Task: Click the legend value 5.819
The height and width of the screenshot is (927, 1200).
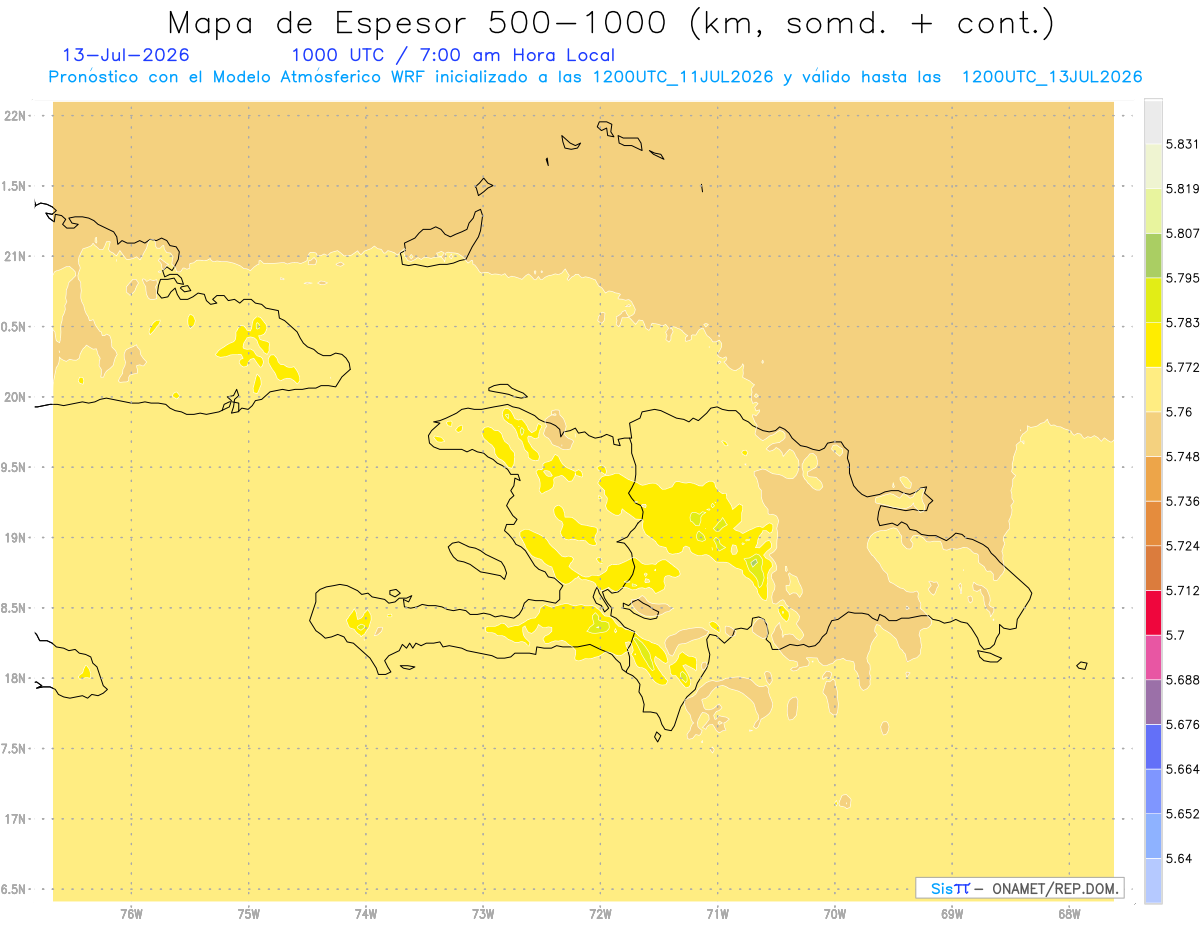Action: tap(1182, 189)
